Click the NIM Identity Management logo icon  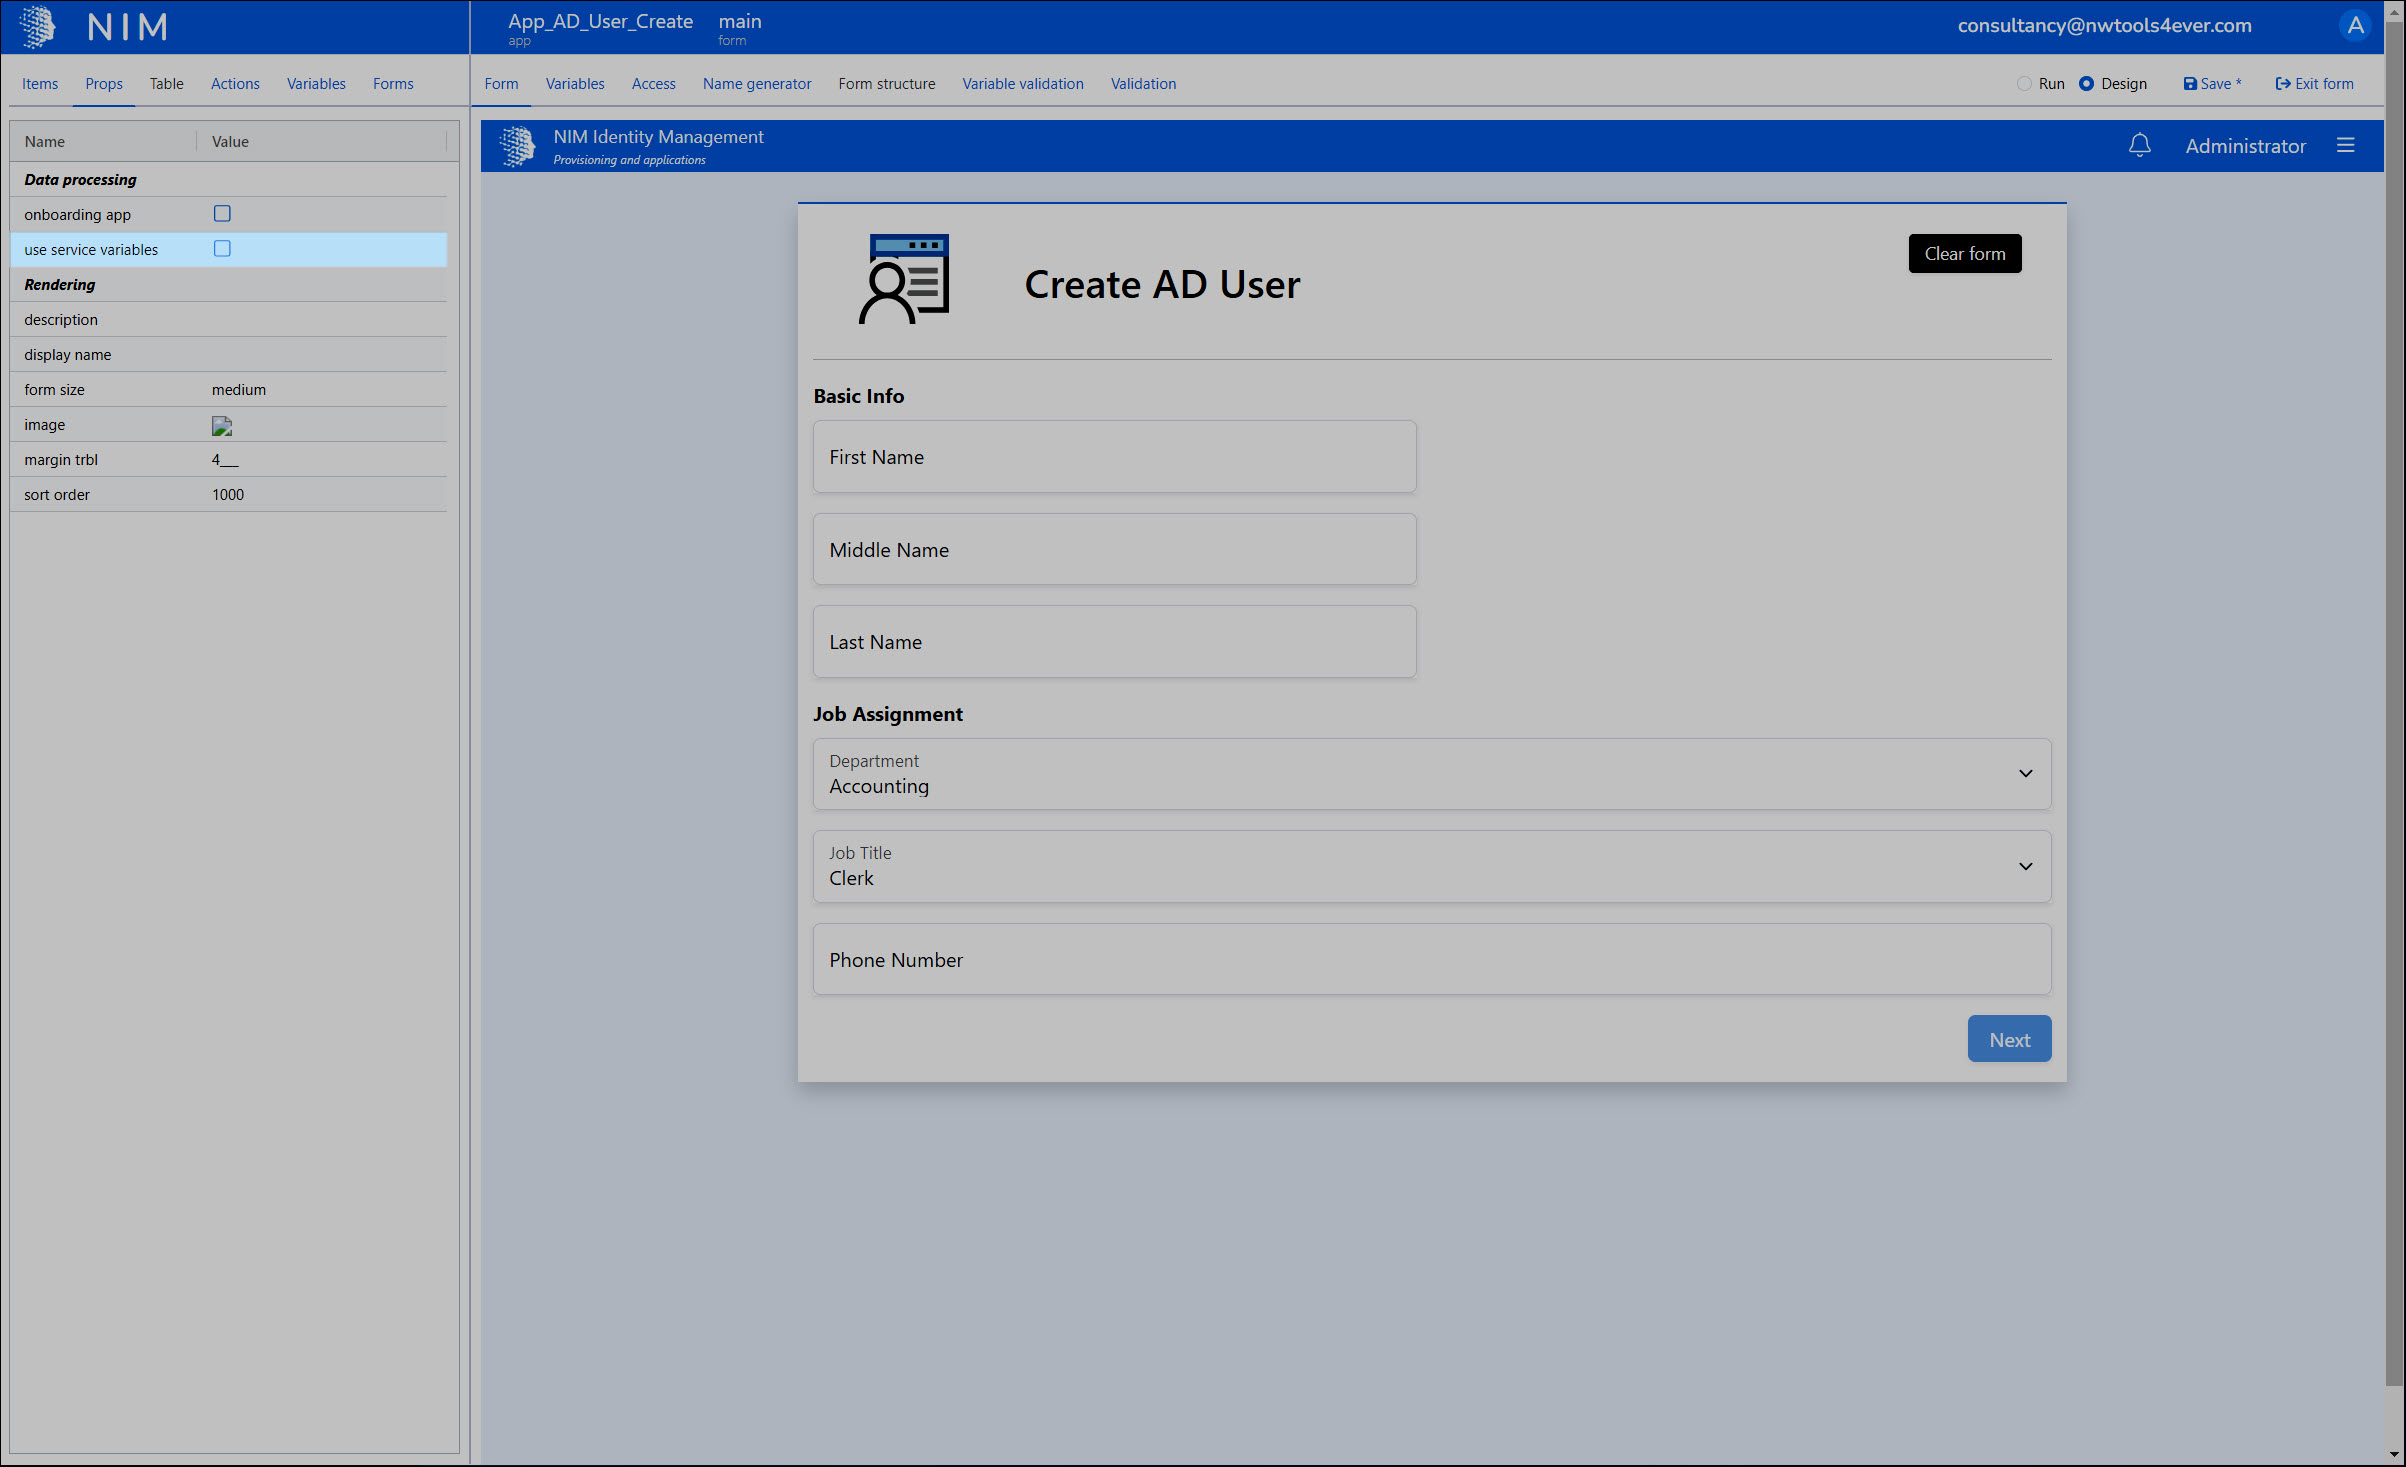(x=517, y=146)
